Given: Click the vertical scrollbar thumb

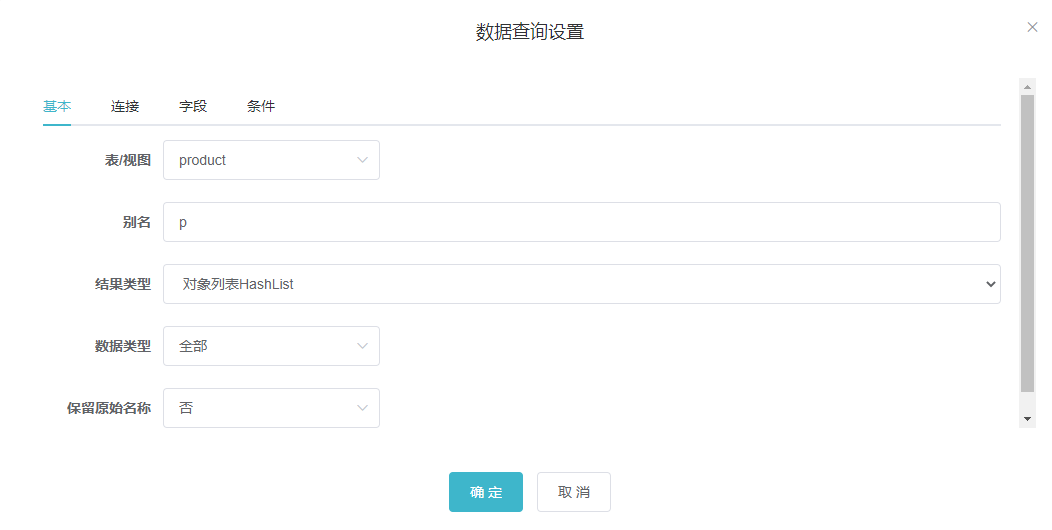Looking at the screenshot, I should (1027, 243).
